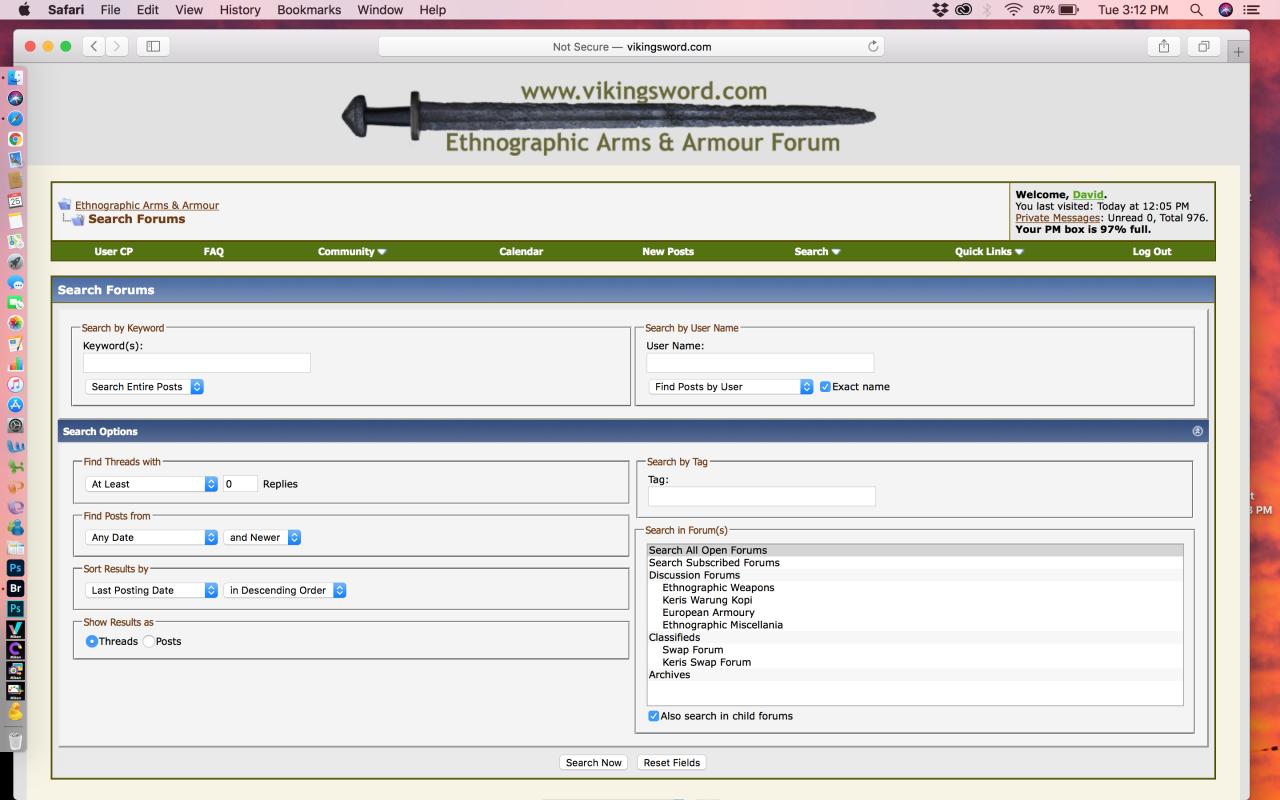Screen dimensions: 1280x800
Task: Open Find Posts by User dropdown
Action: point(731,387)
